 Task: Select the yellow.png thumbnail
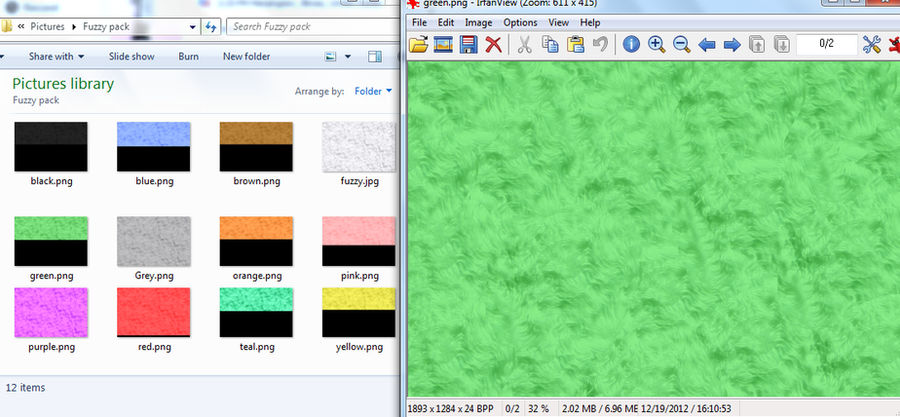(x=359, y=312)
